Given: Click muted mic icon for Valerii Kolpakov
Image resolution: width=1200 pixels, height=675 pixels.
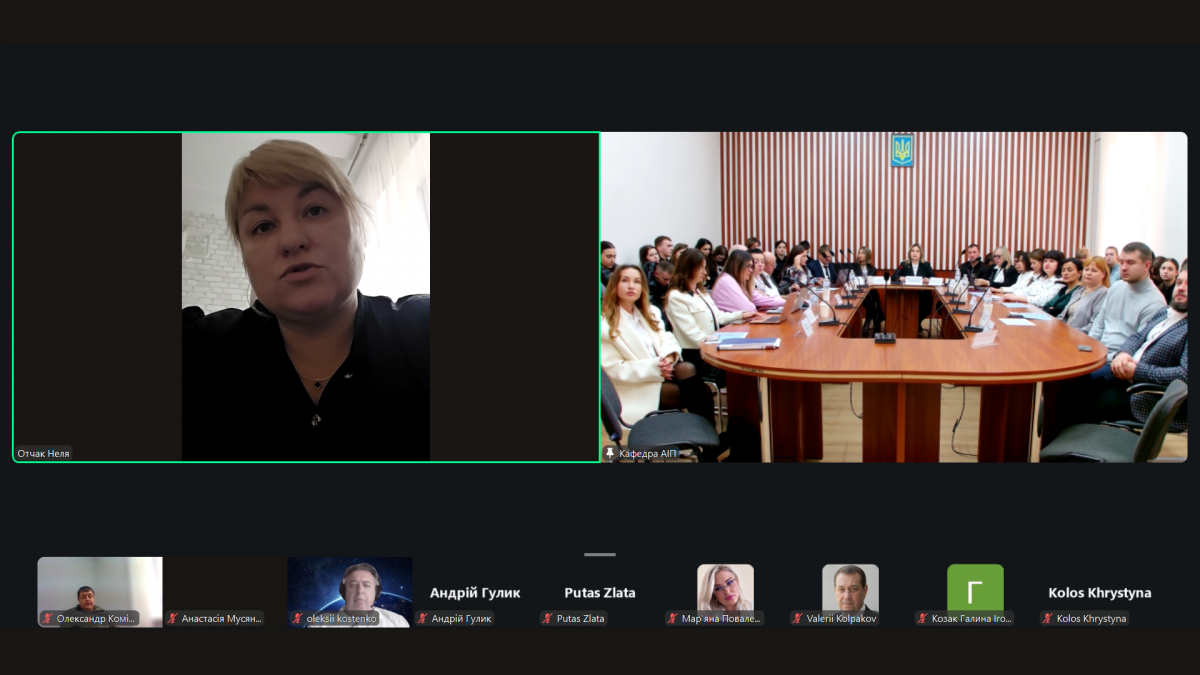Looking at the screenshot, I should pos(797,619).
